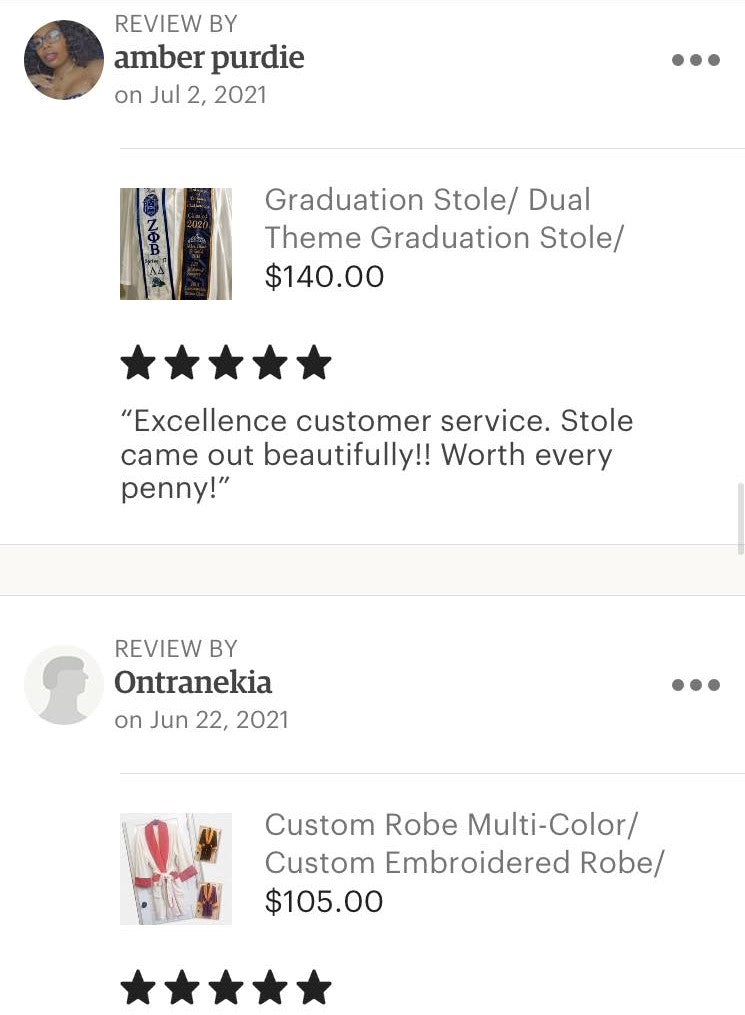Click reviewer name Ontranekia

coord(193,683)
